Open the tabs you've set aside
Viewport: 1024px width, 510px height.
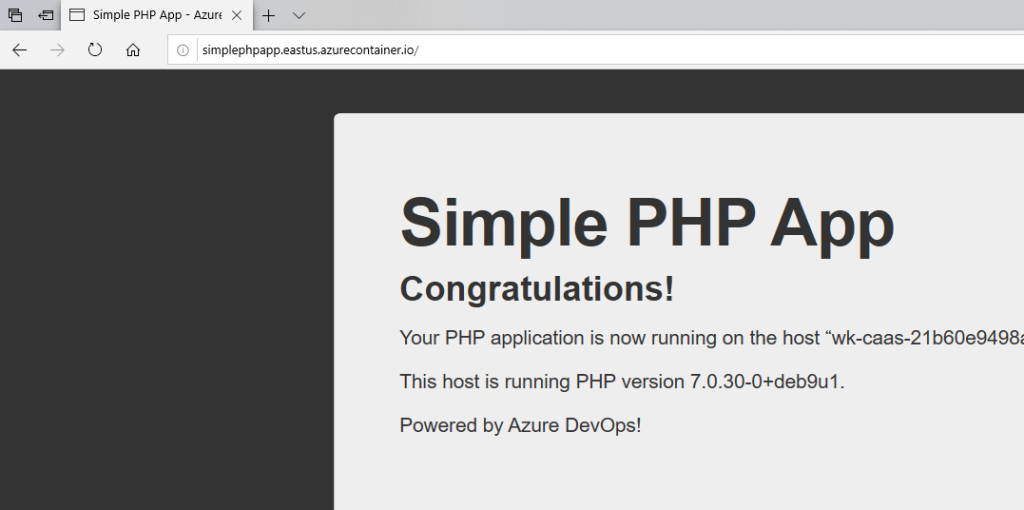pyautogui.click(x=15, y=15)
